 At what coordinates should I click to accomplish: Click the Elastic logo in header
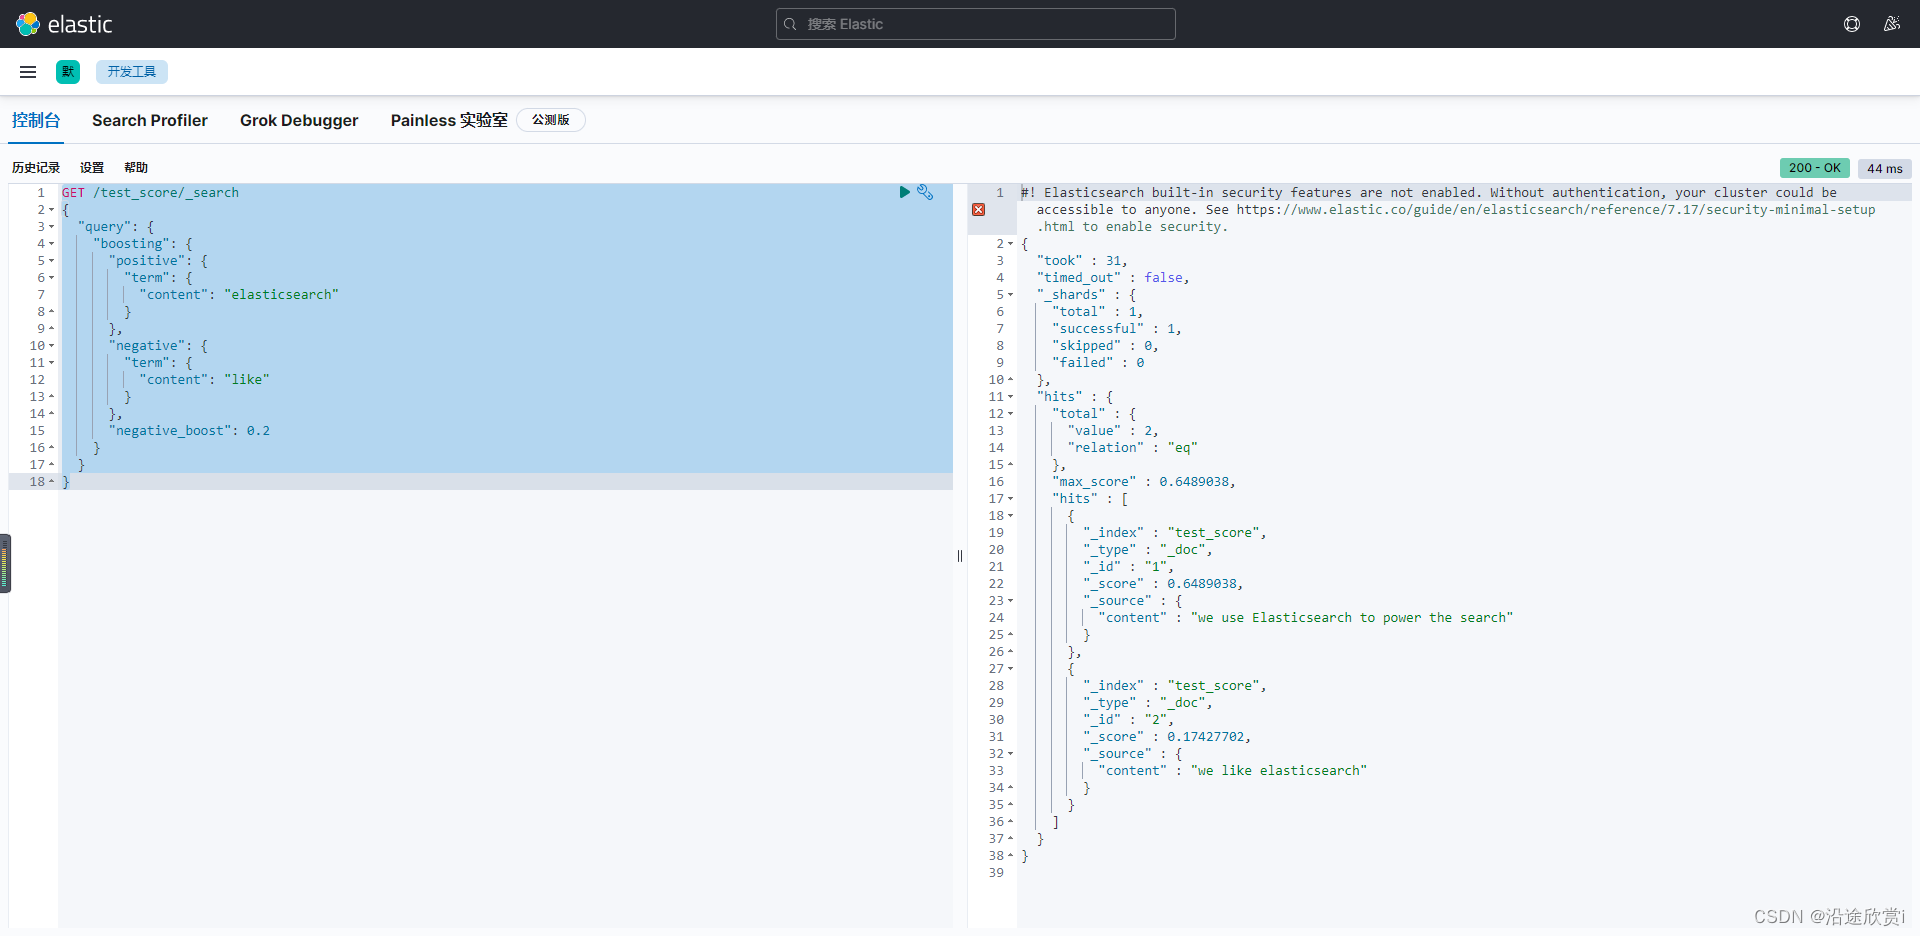(64, 24)
